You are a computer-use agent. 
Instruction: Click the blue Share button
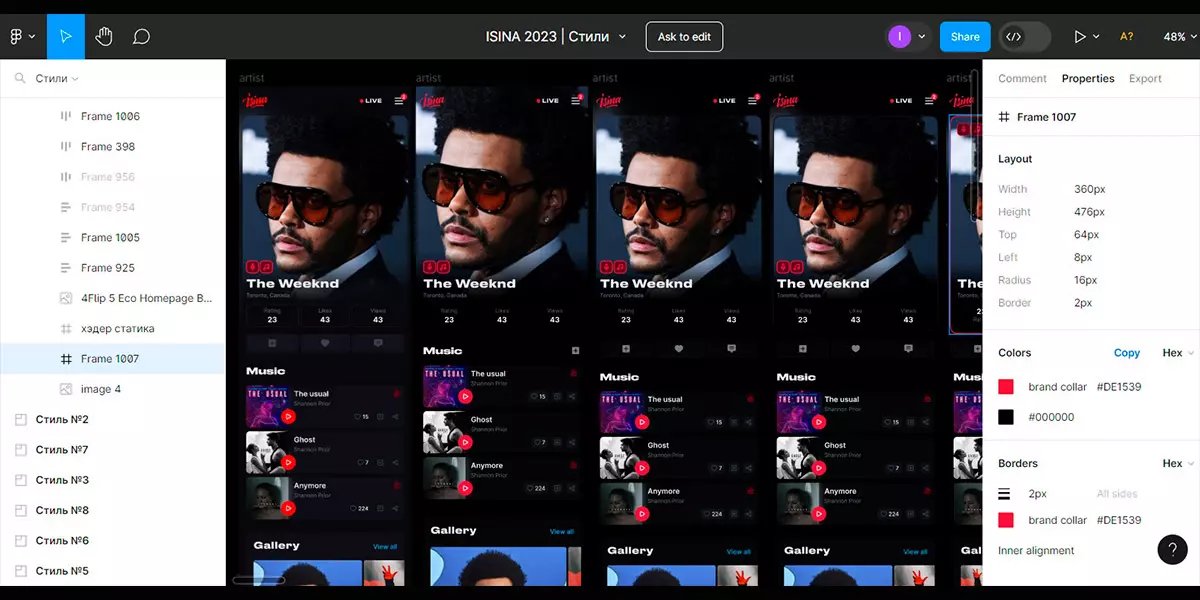[x=965, y=37]
